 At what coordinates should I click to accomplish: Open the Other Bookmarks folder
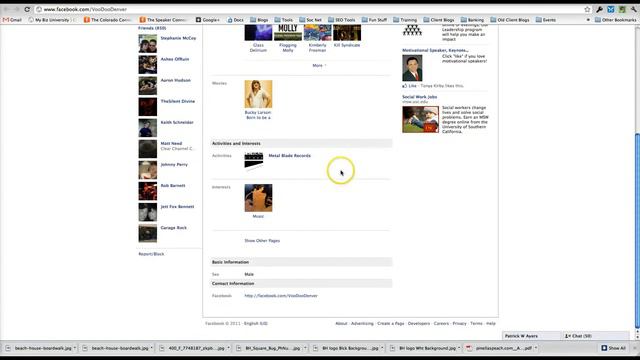[x=616, y=20]
